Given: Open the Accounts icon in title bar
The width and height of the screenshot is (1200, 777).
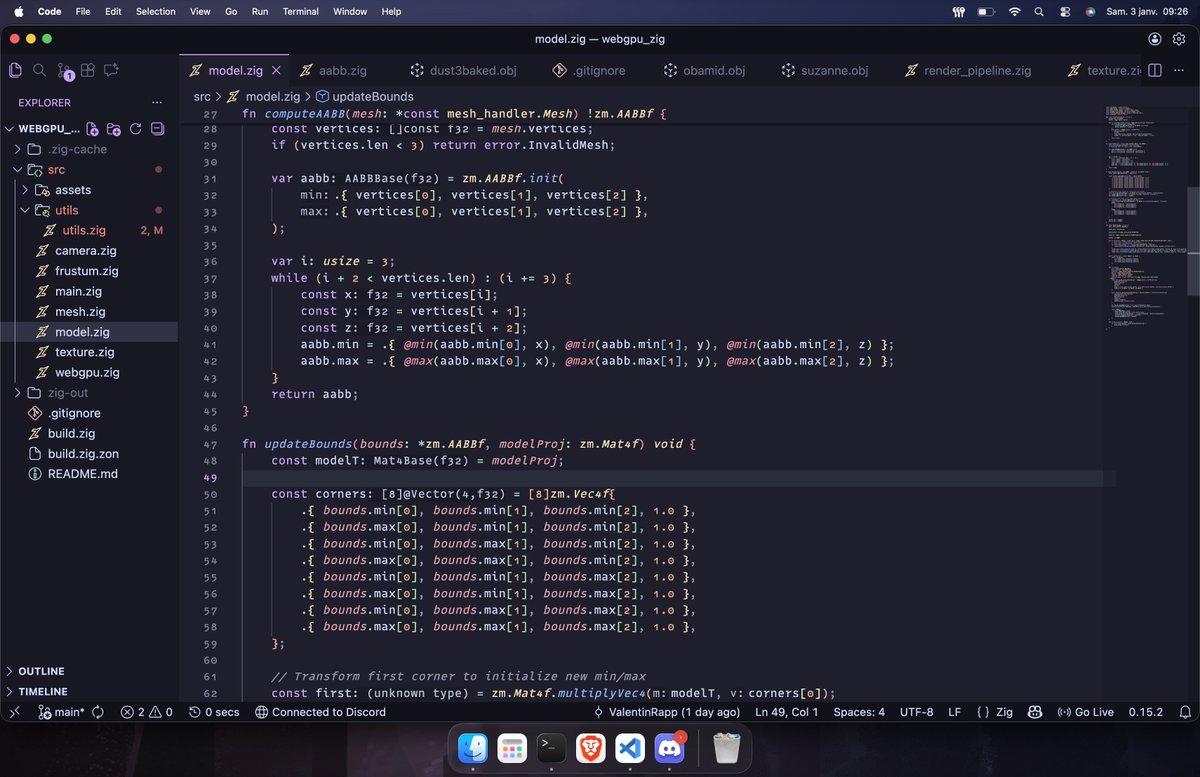Looking at the screenshot, I should click(x=1155, y=39).
